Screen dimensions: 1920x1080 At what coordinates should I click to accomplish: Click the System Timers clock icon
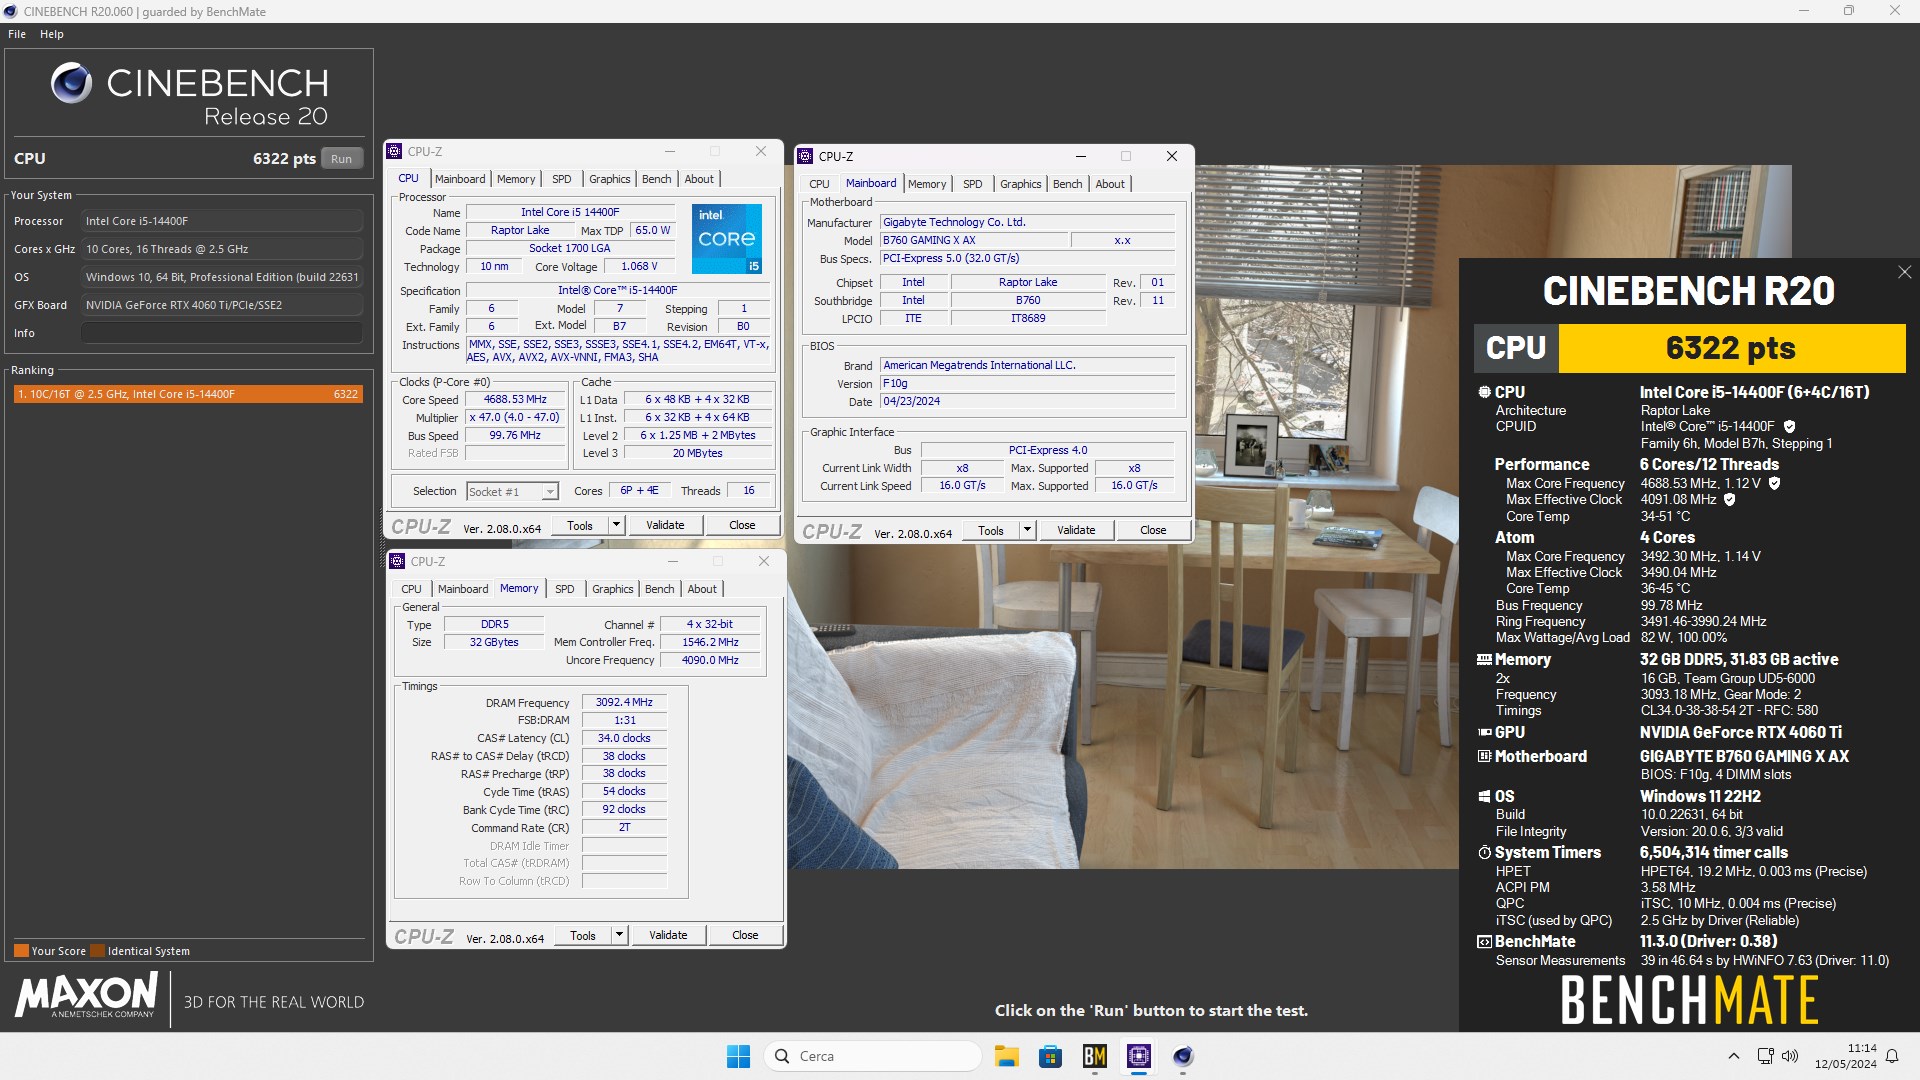point(1485,853)
